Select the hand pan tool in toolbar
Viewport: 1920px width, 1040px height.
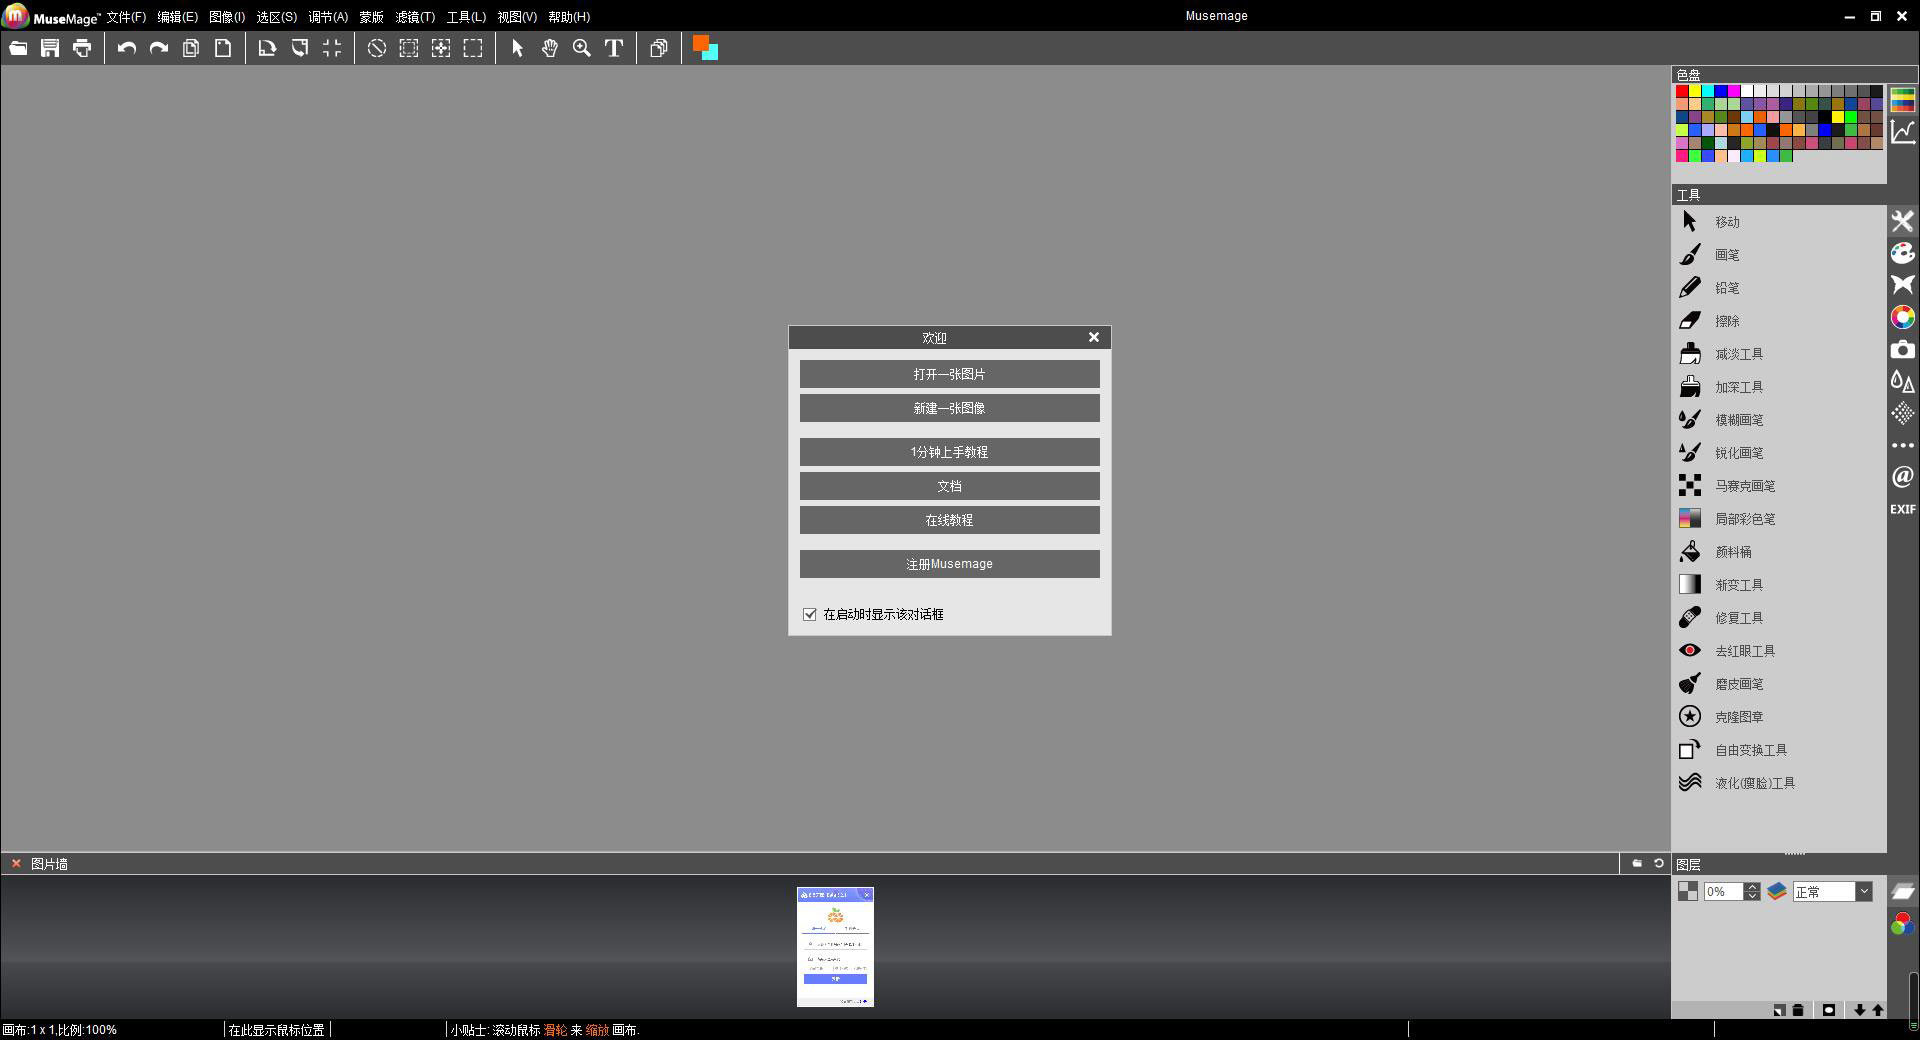(550, 48)
